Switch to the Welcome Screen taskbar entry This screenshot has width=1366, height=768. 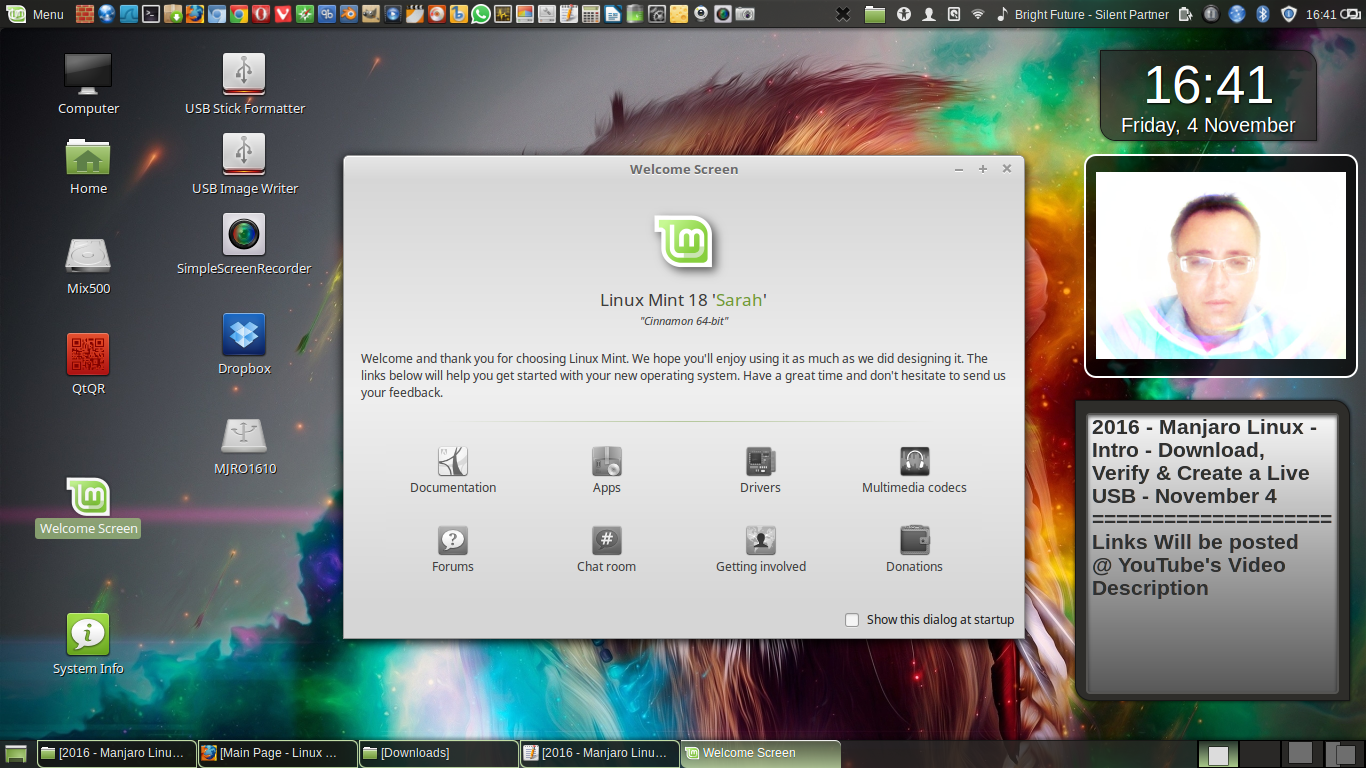click(x=760, y=753)
